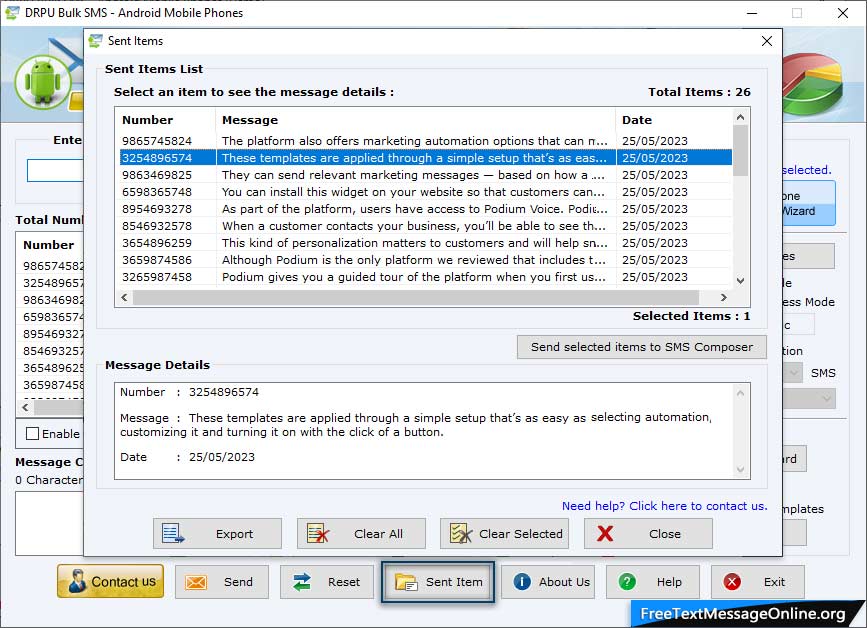This screenshot has width=867, height=628.
Task: Select the row for number 3254896574
Action: [426, 158]
